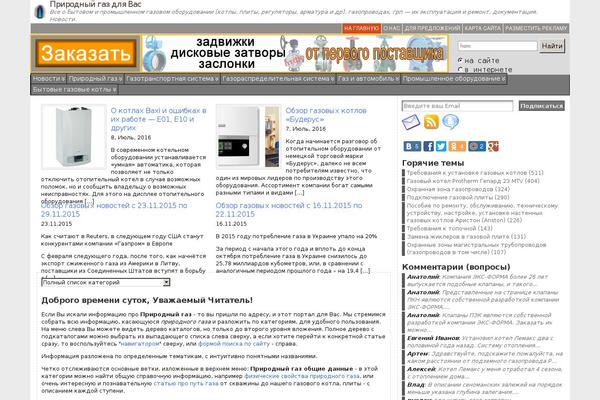This screenshot has height=400, width=600.
Task: Open Анатолий's comment 'Компания ЭКС-ФОРМА более 26 лет'
Action: pyautogui.click(x=478, y=280)
